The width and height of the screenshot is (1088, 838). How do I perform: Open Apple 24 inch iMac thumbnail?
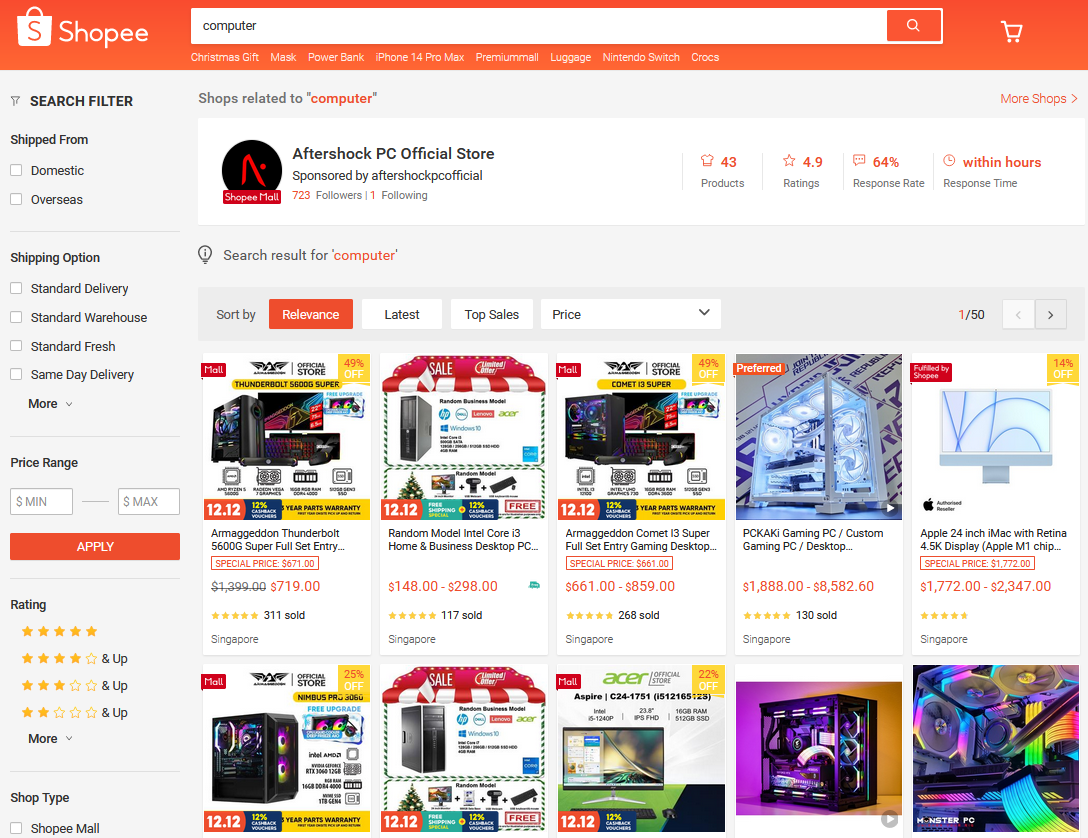(996, 436)
